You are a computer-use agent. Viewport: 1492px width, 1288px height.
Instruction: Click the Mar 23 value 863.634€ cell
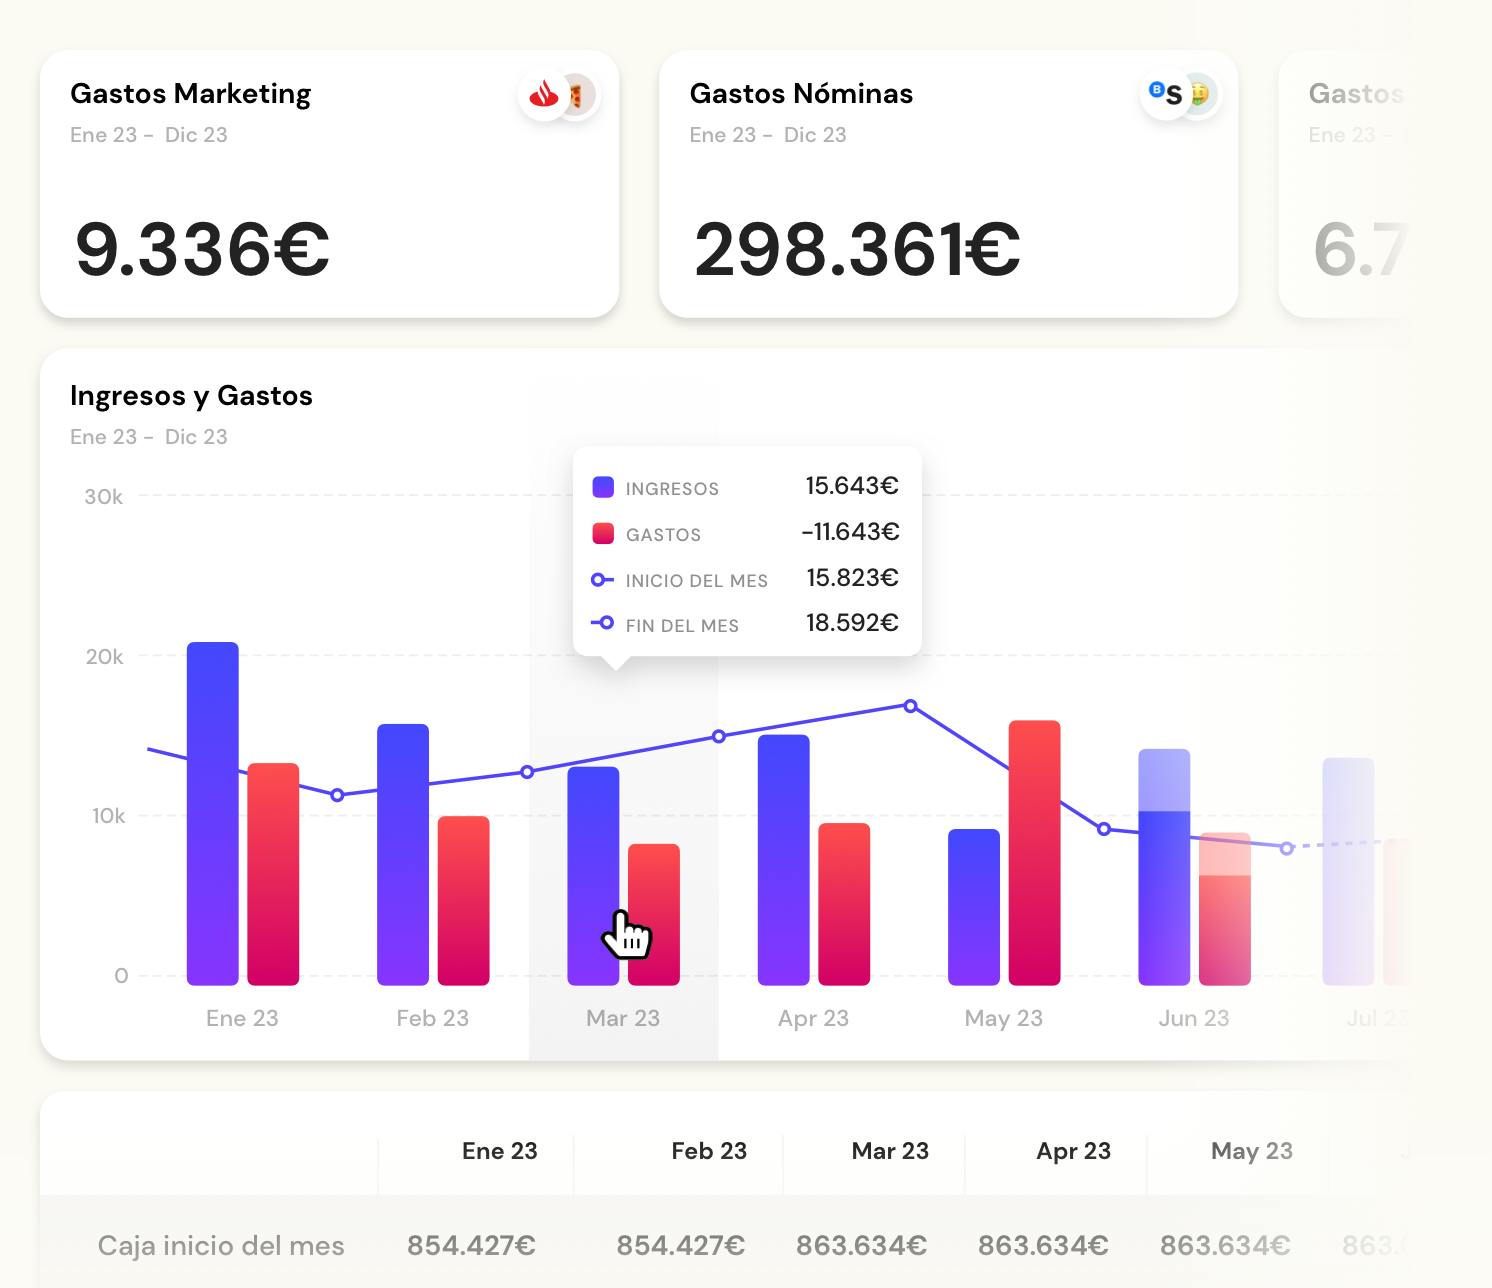(861, 1246)
